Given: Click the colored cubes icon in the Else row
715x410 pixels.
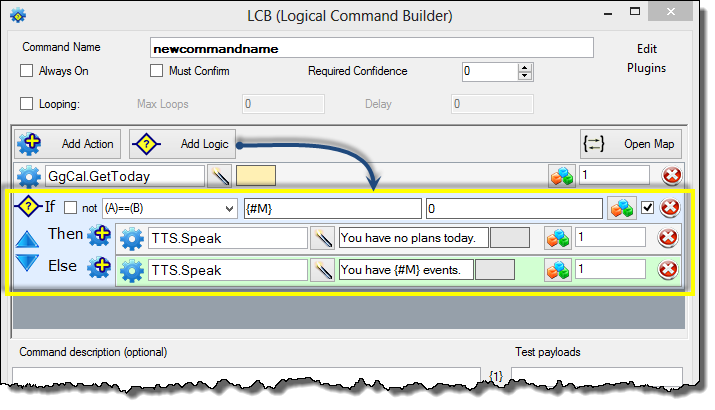Looking at the screenshot, I should (x=558, y=270).
